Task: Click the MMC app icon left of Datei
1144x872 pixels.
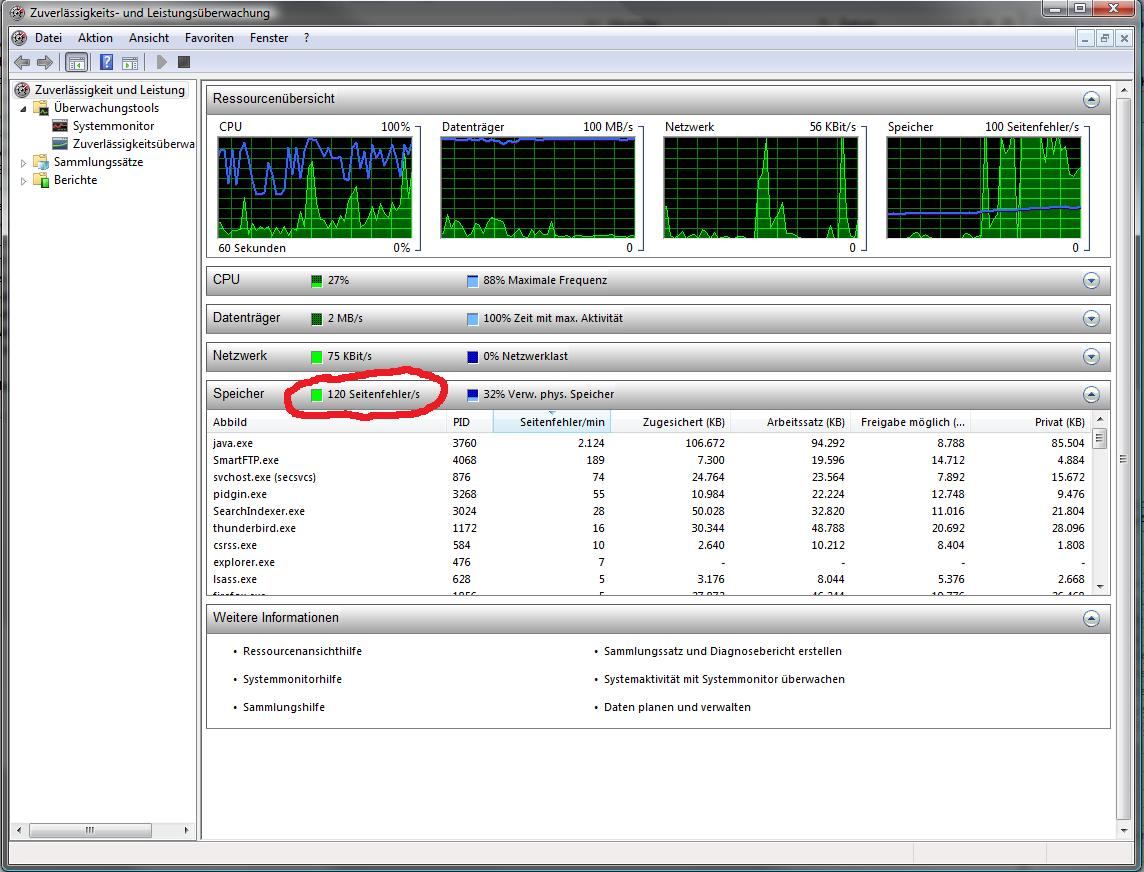Action: click(x=20, y=38)
